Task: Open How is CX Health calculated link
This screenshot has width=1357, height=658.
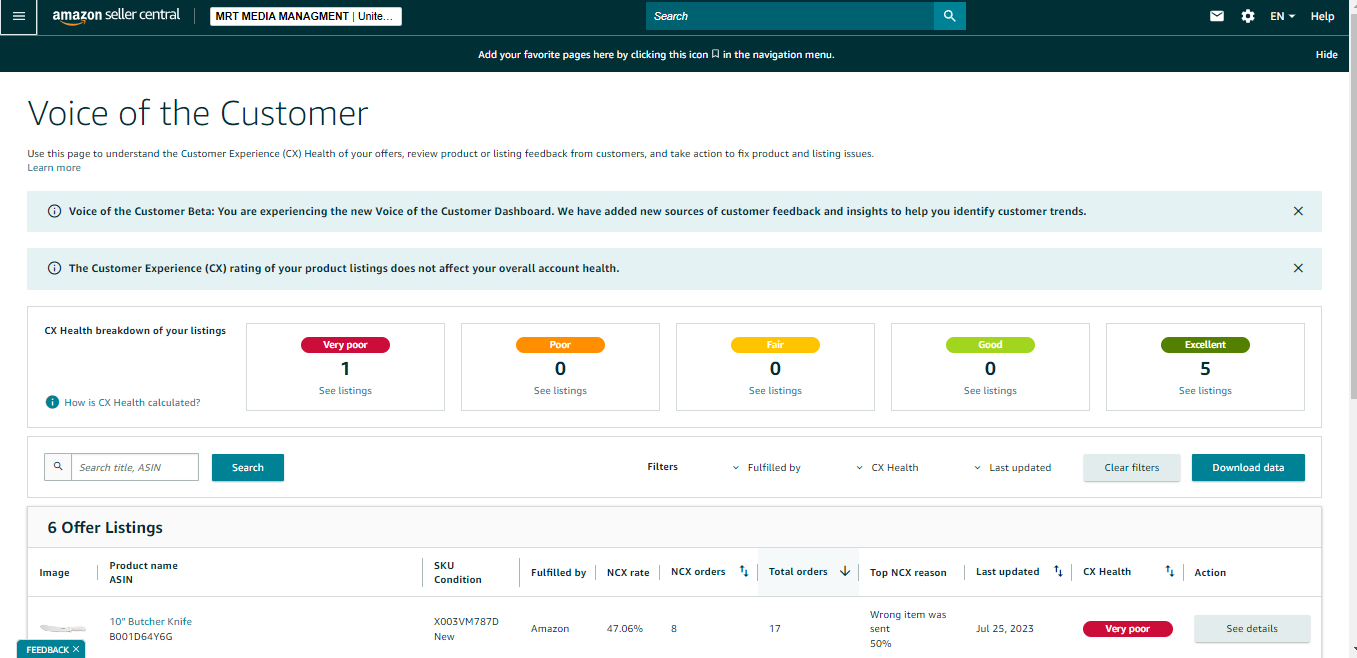Action: point(132,402)
